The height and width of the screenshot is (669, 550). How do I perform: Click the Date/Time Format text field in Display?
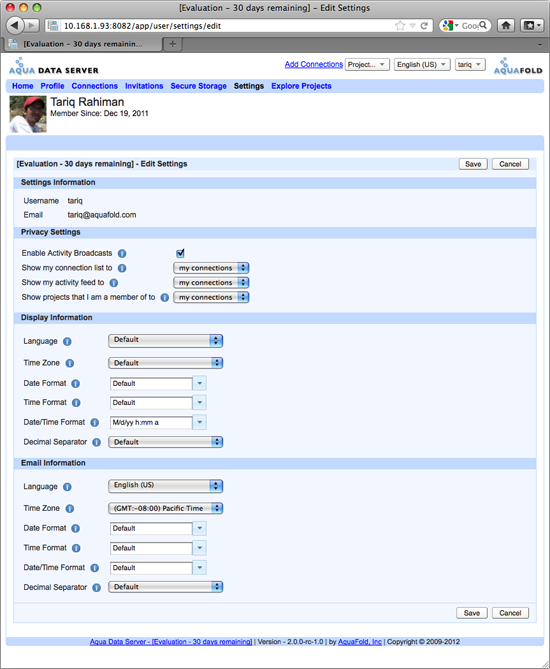(151, 422)
